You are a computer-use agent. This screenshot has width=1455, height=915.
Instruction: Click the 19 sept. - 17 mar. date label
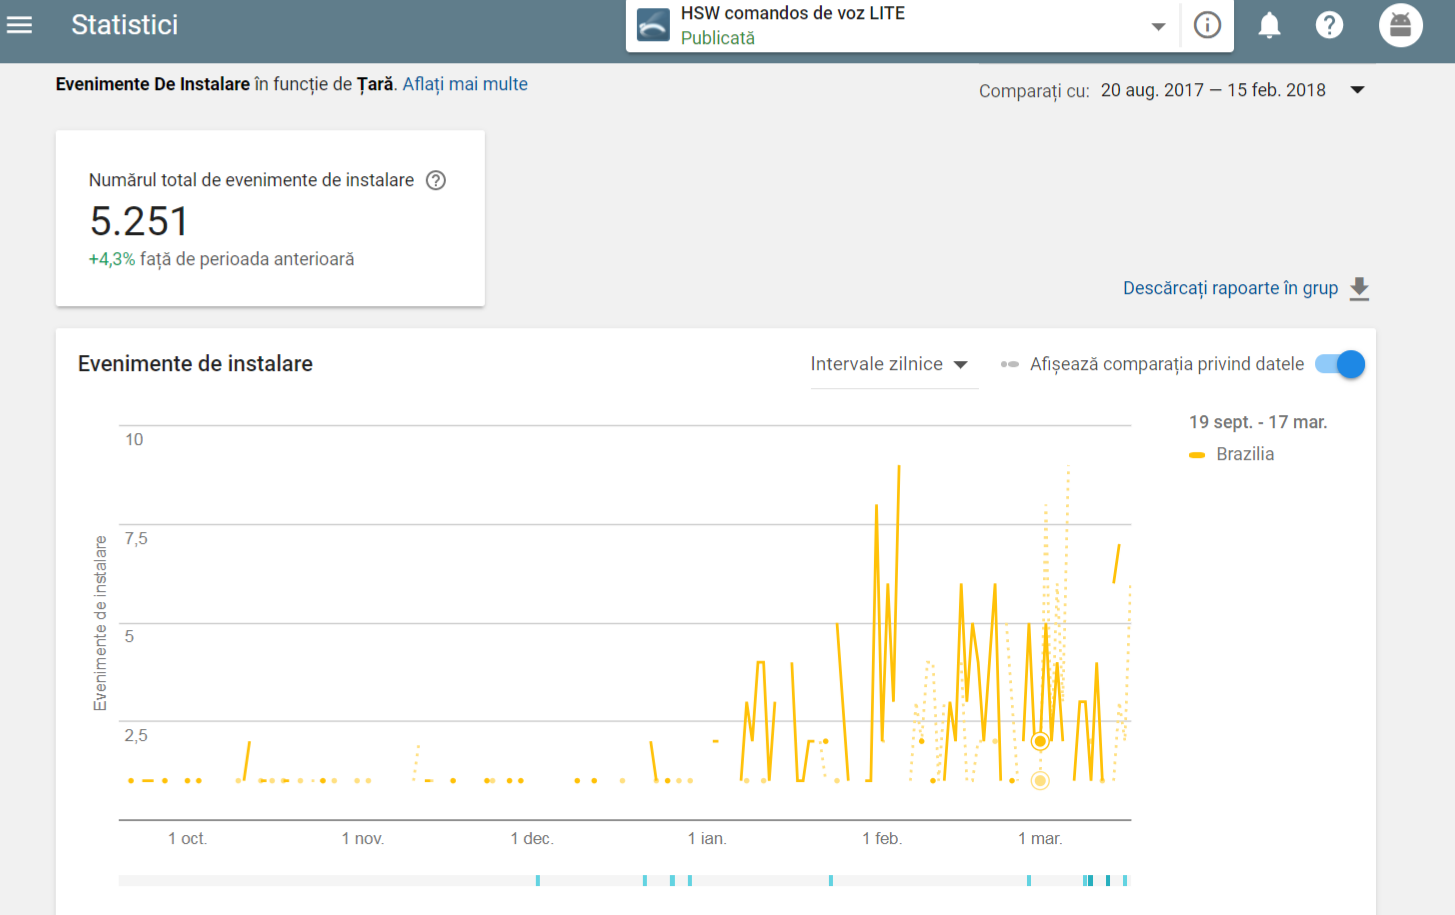1258,422
